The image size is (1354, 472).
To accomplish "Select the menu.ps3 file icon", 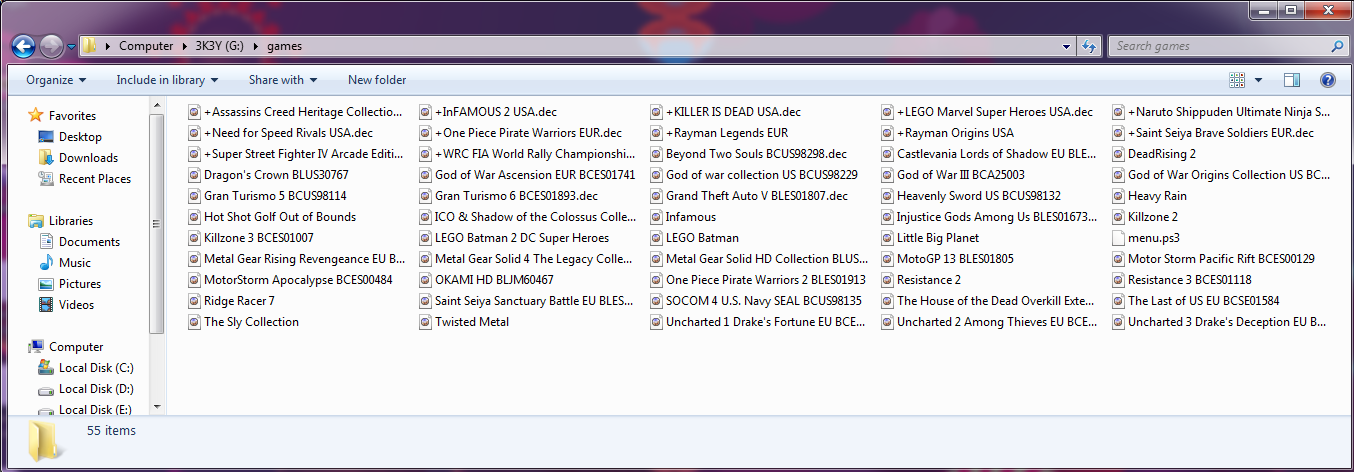I will click(1118, 238).
